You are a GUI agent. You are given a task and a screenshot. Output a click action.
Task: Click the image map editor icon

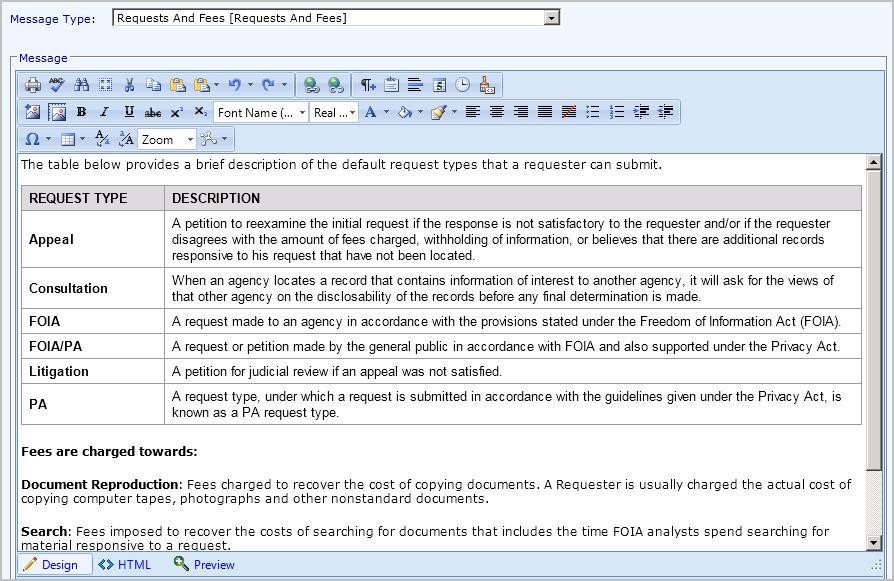57,112
